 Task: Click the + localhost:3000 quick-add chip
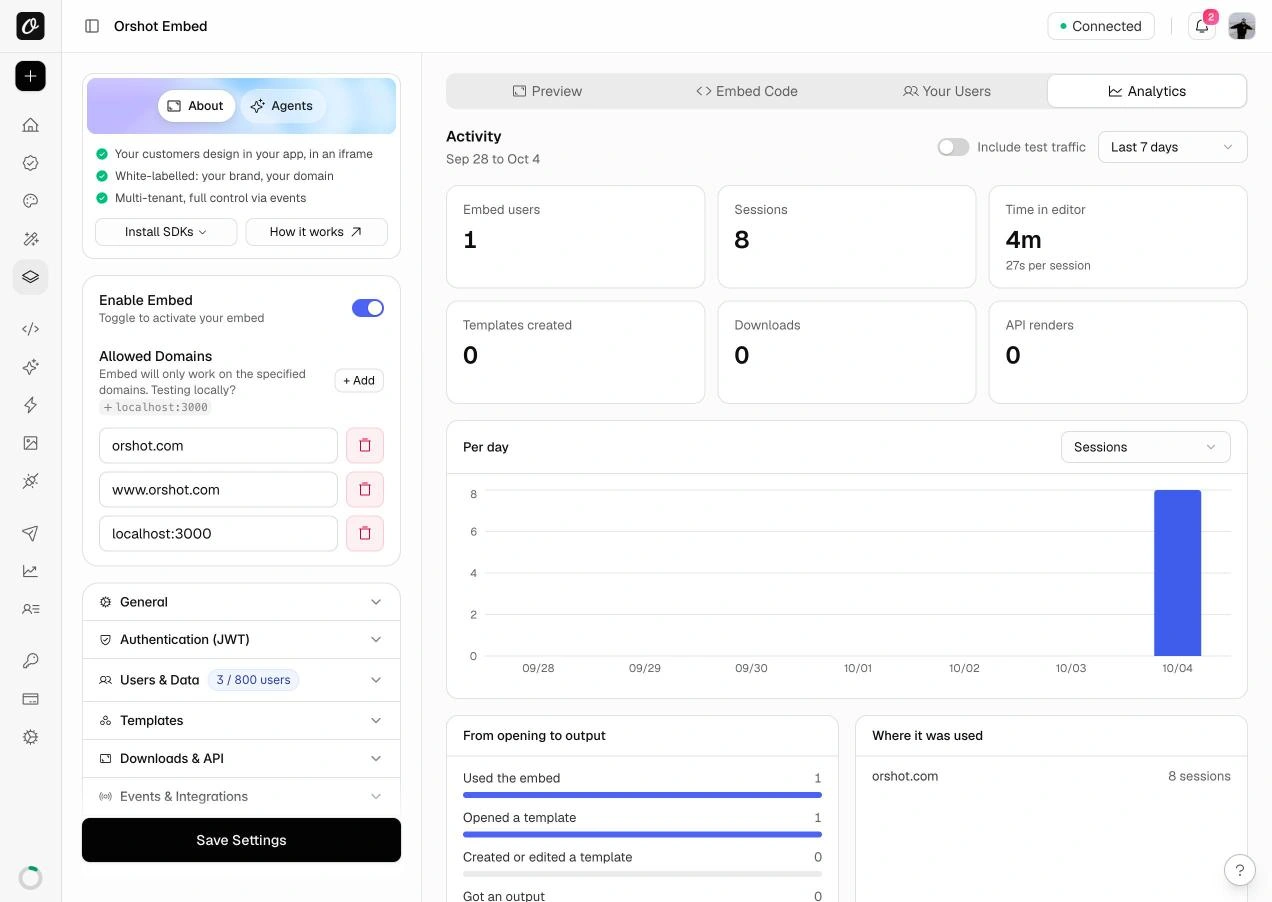tap(155, 408)
